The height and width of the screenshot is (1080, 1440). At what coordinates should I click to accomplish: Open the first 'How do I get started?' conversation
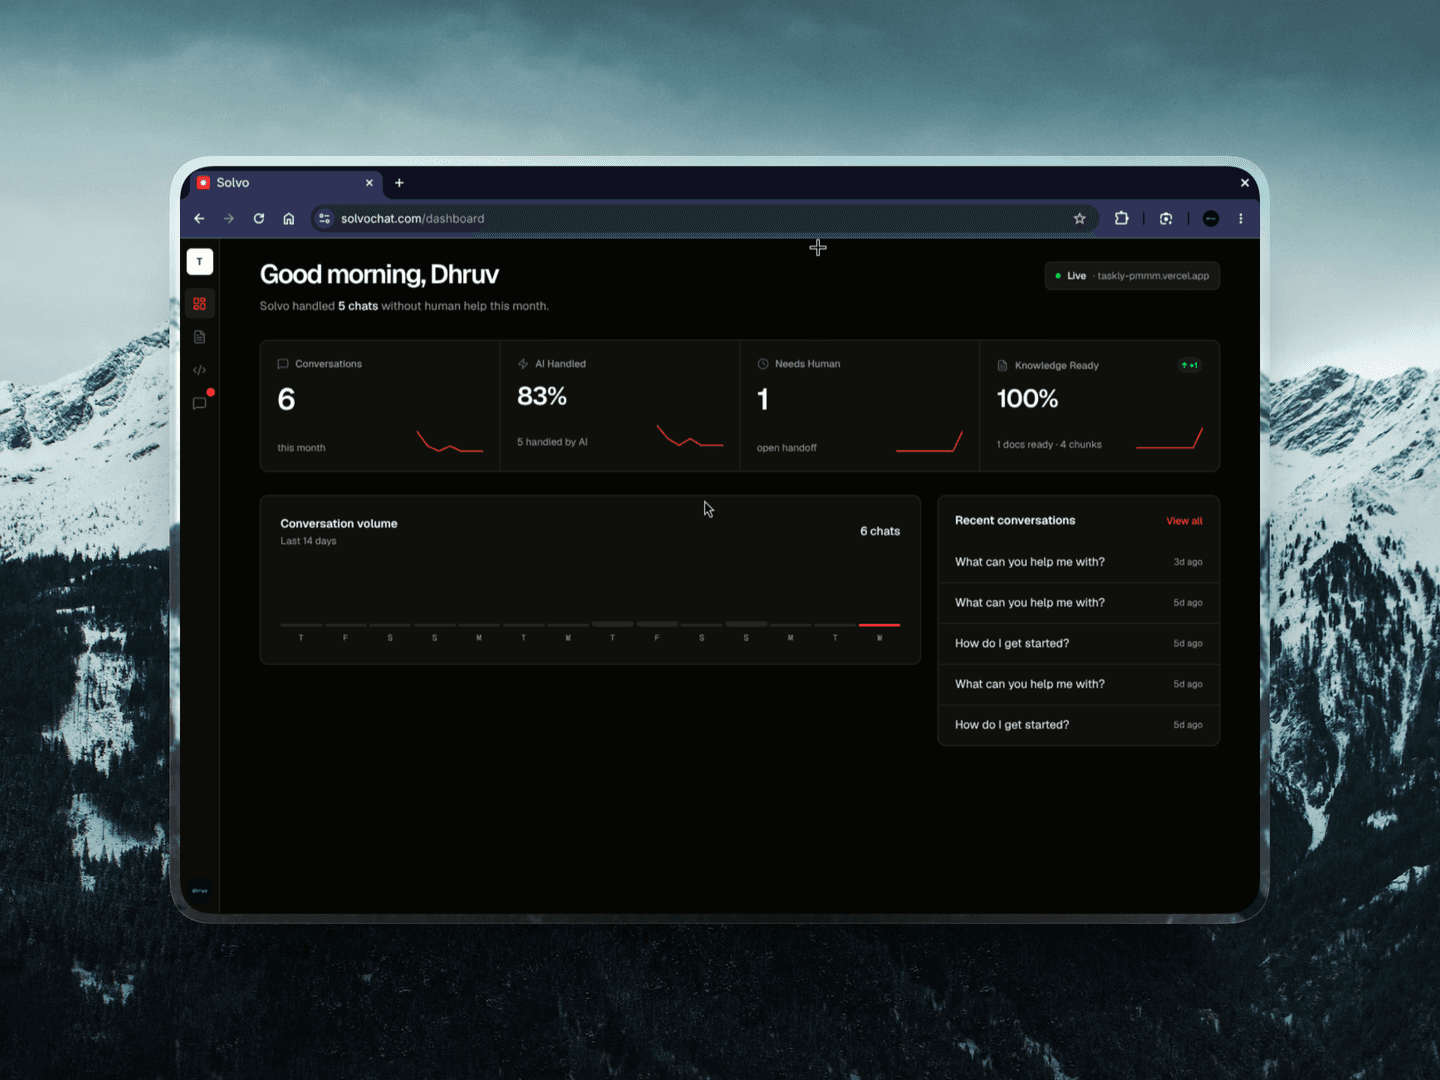pos(1079,644)
